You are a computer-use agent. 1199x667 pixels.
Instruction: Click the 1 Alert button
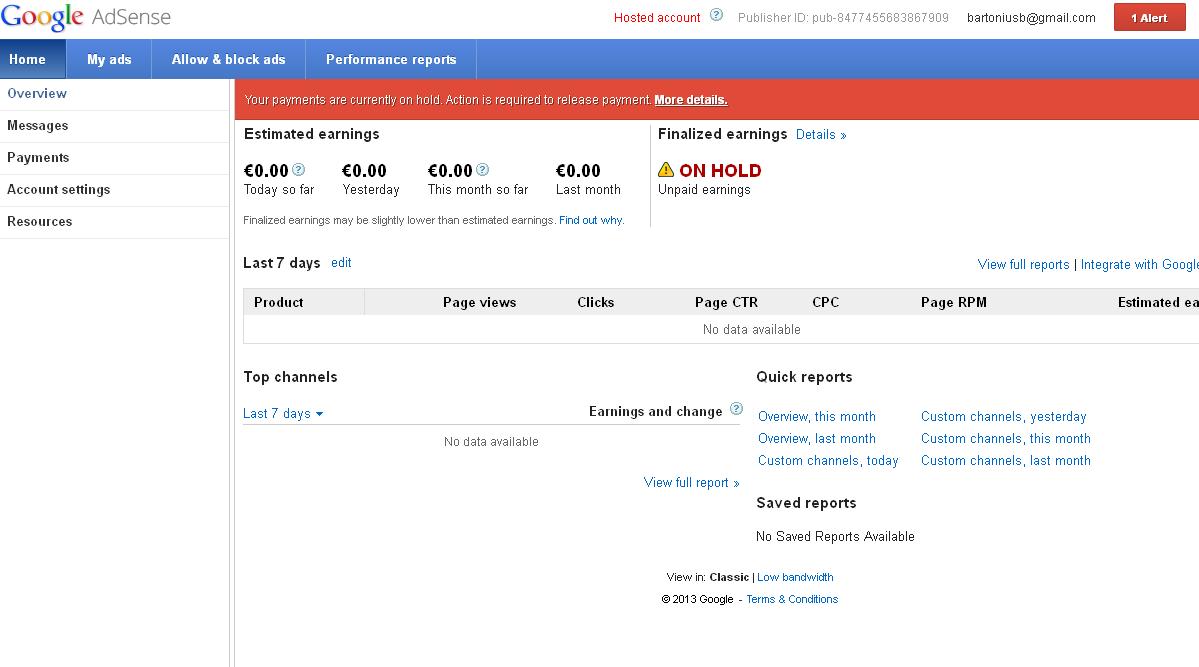tap(1149, 18)
